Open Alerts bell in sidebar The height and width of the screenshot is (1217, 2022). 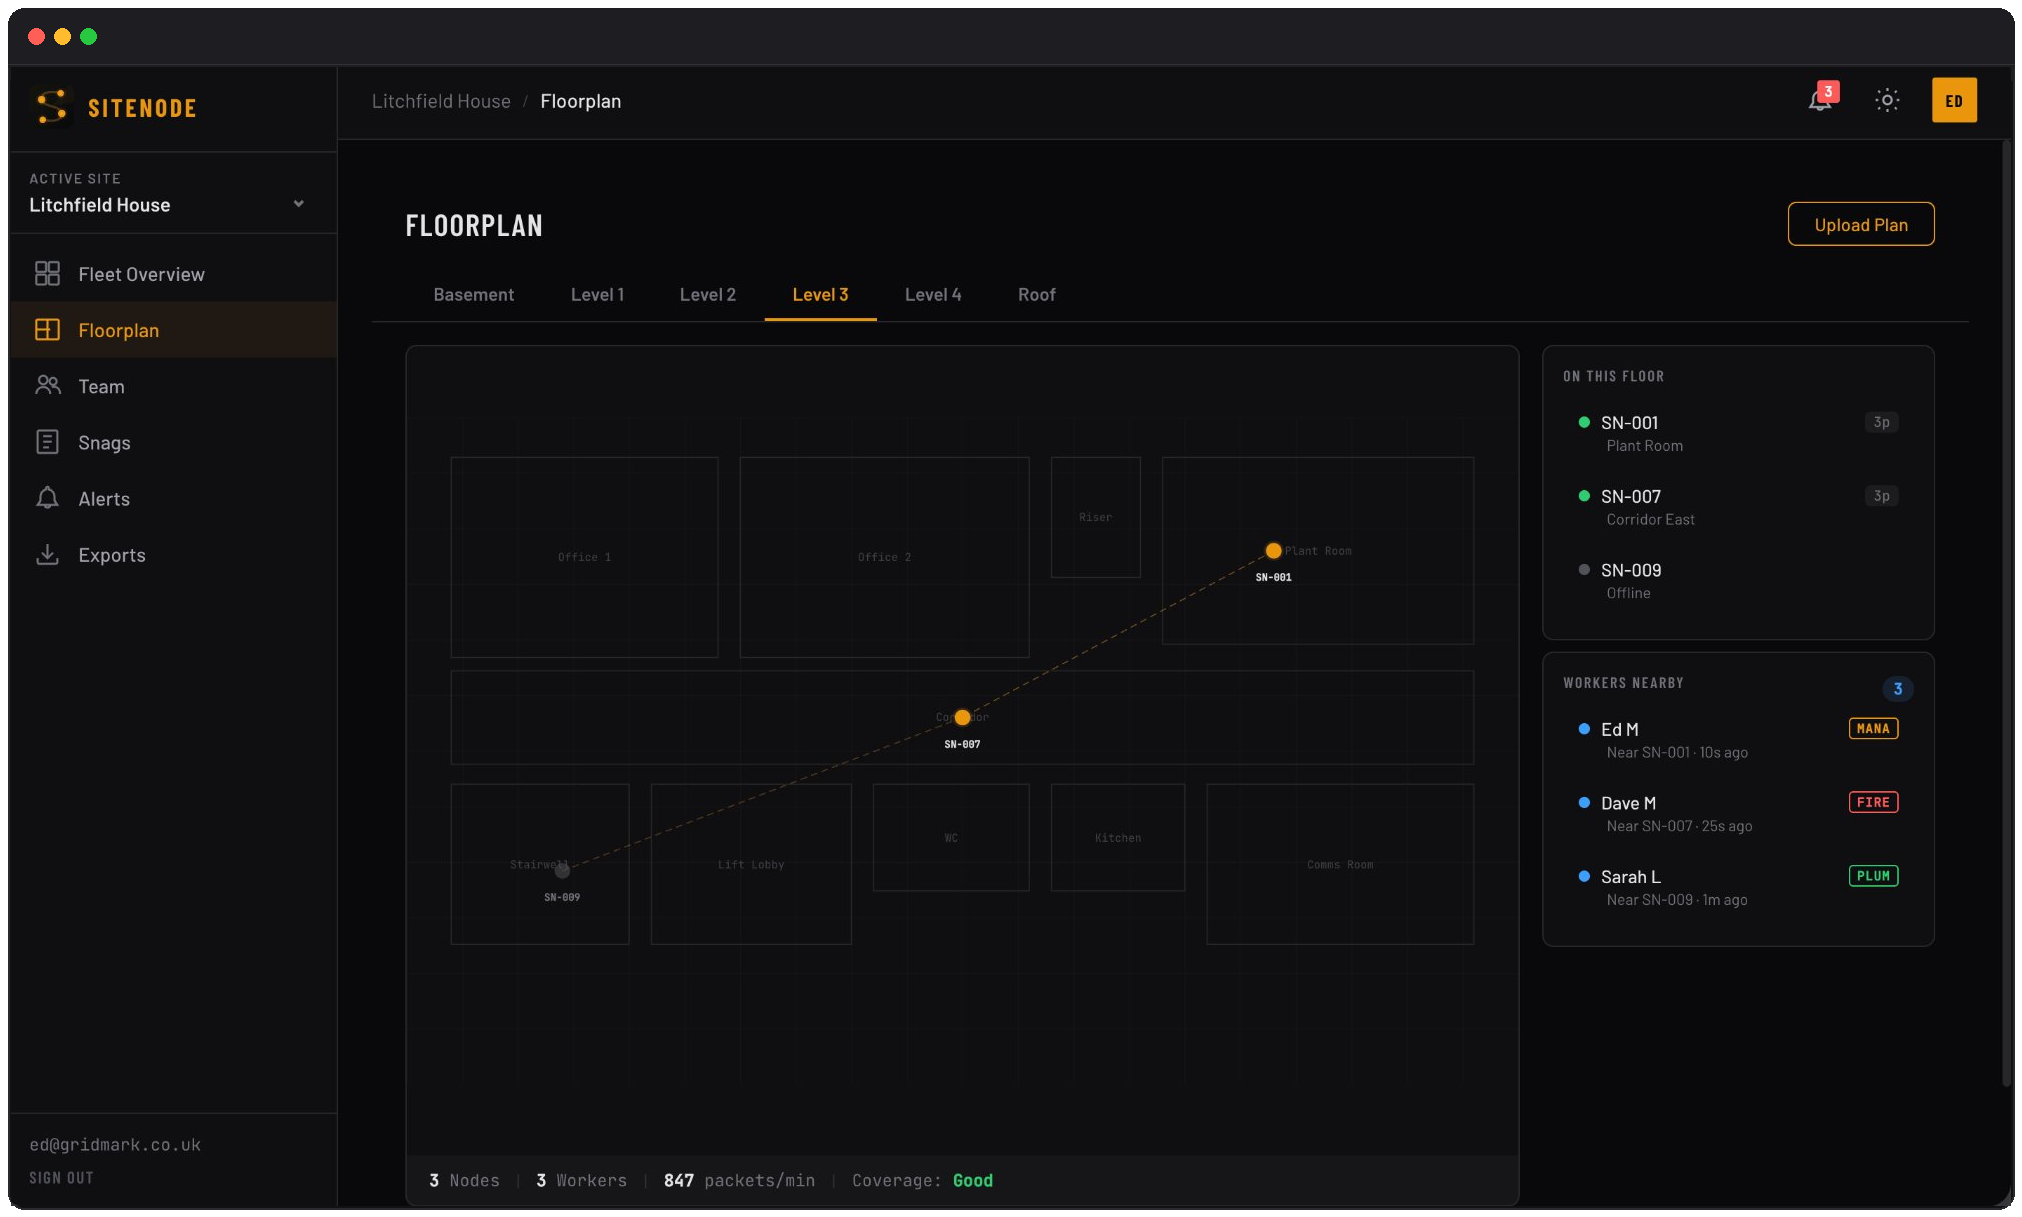pyautogui.click(x=47, y=498)
